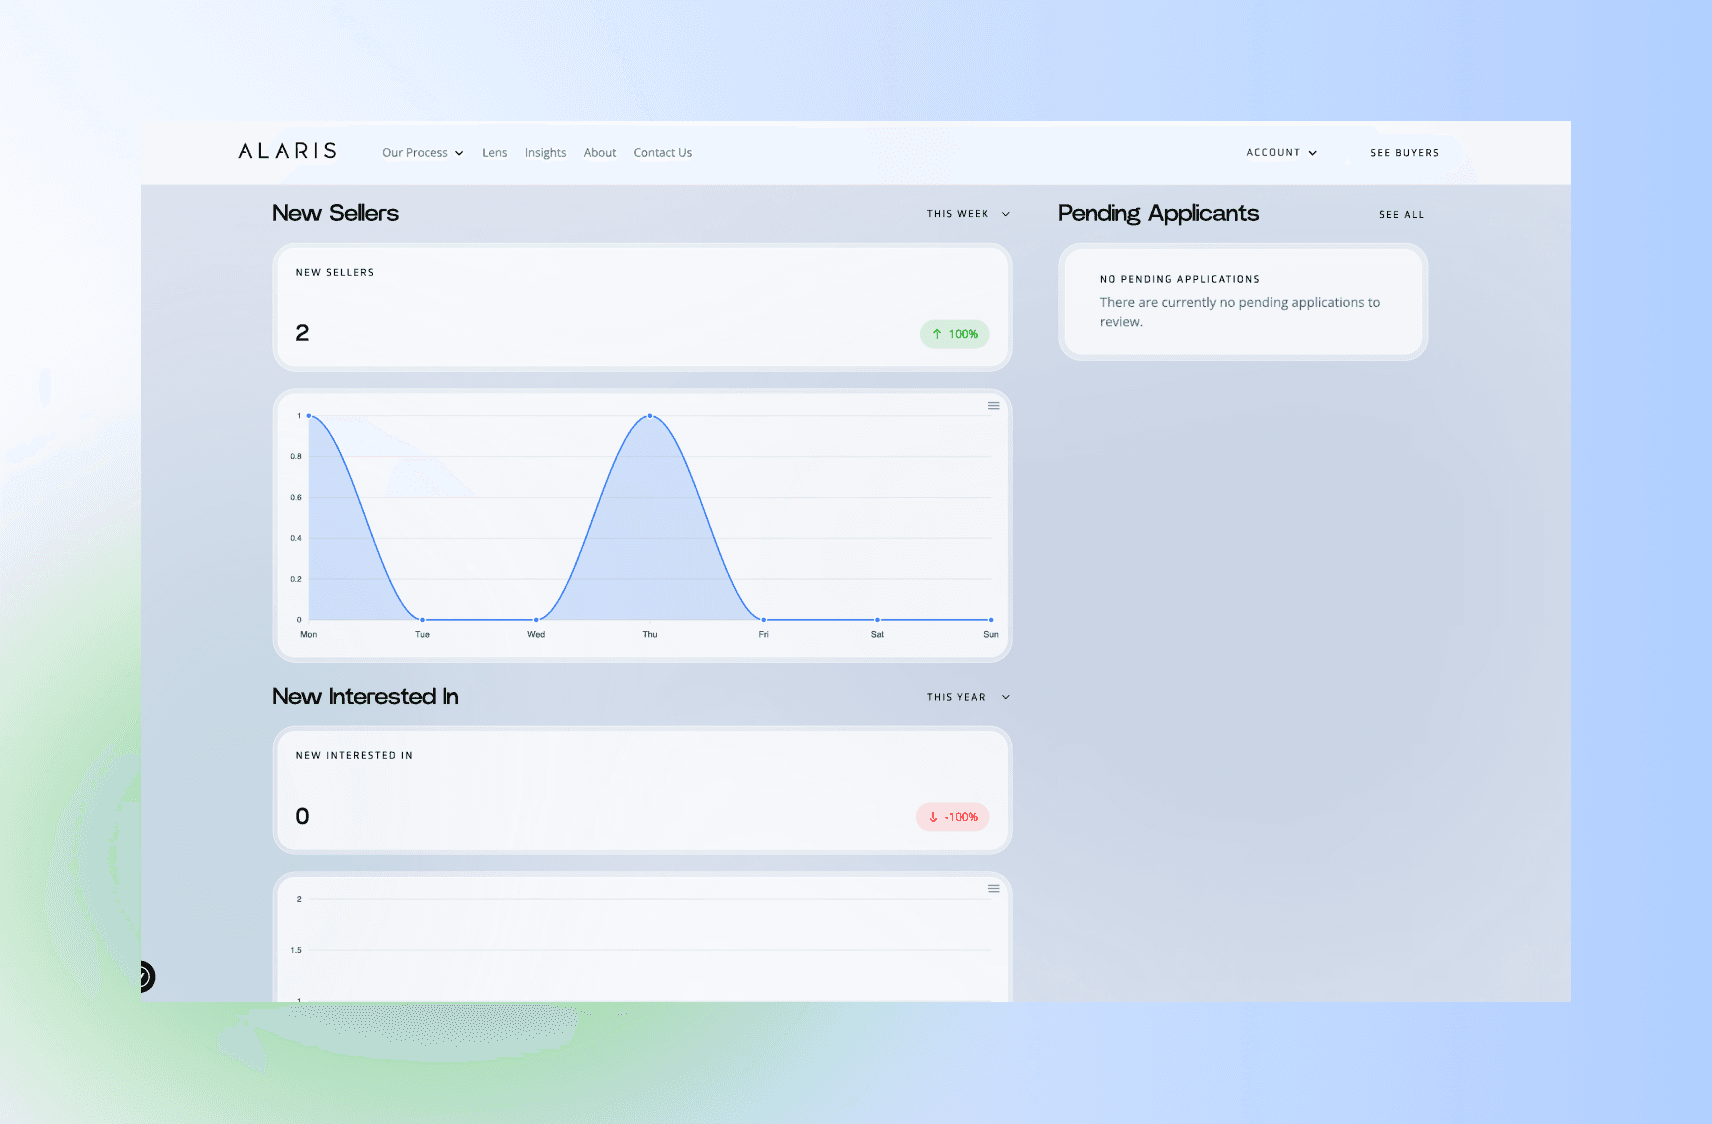Click See All pending applicants
The height and width of the screenshot is (1124, 1712).
pos(1401,215)
